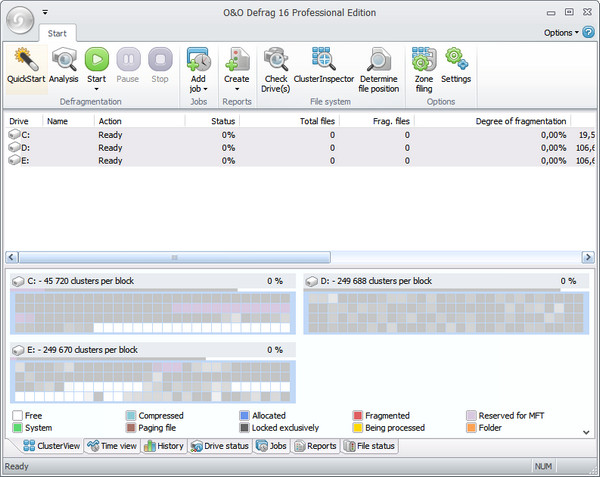Click 'C: - 45 720 clusters per block' label

pyautogui.click(x=81, y=281)
